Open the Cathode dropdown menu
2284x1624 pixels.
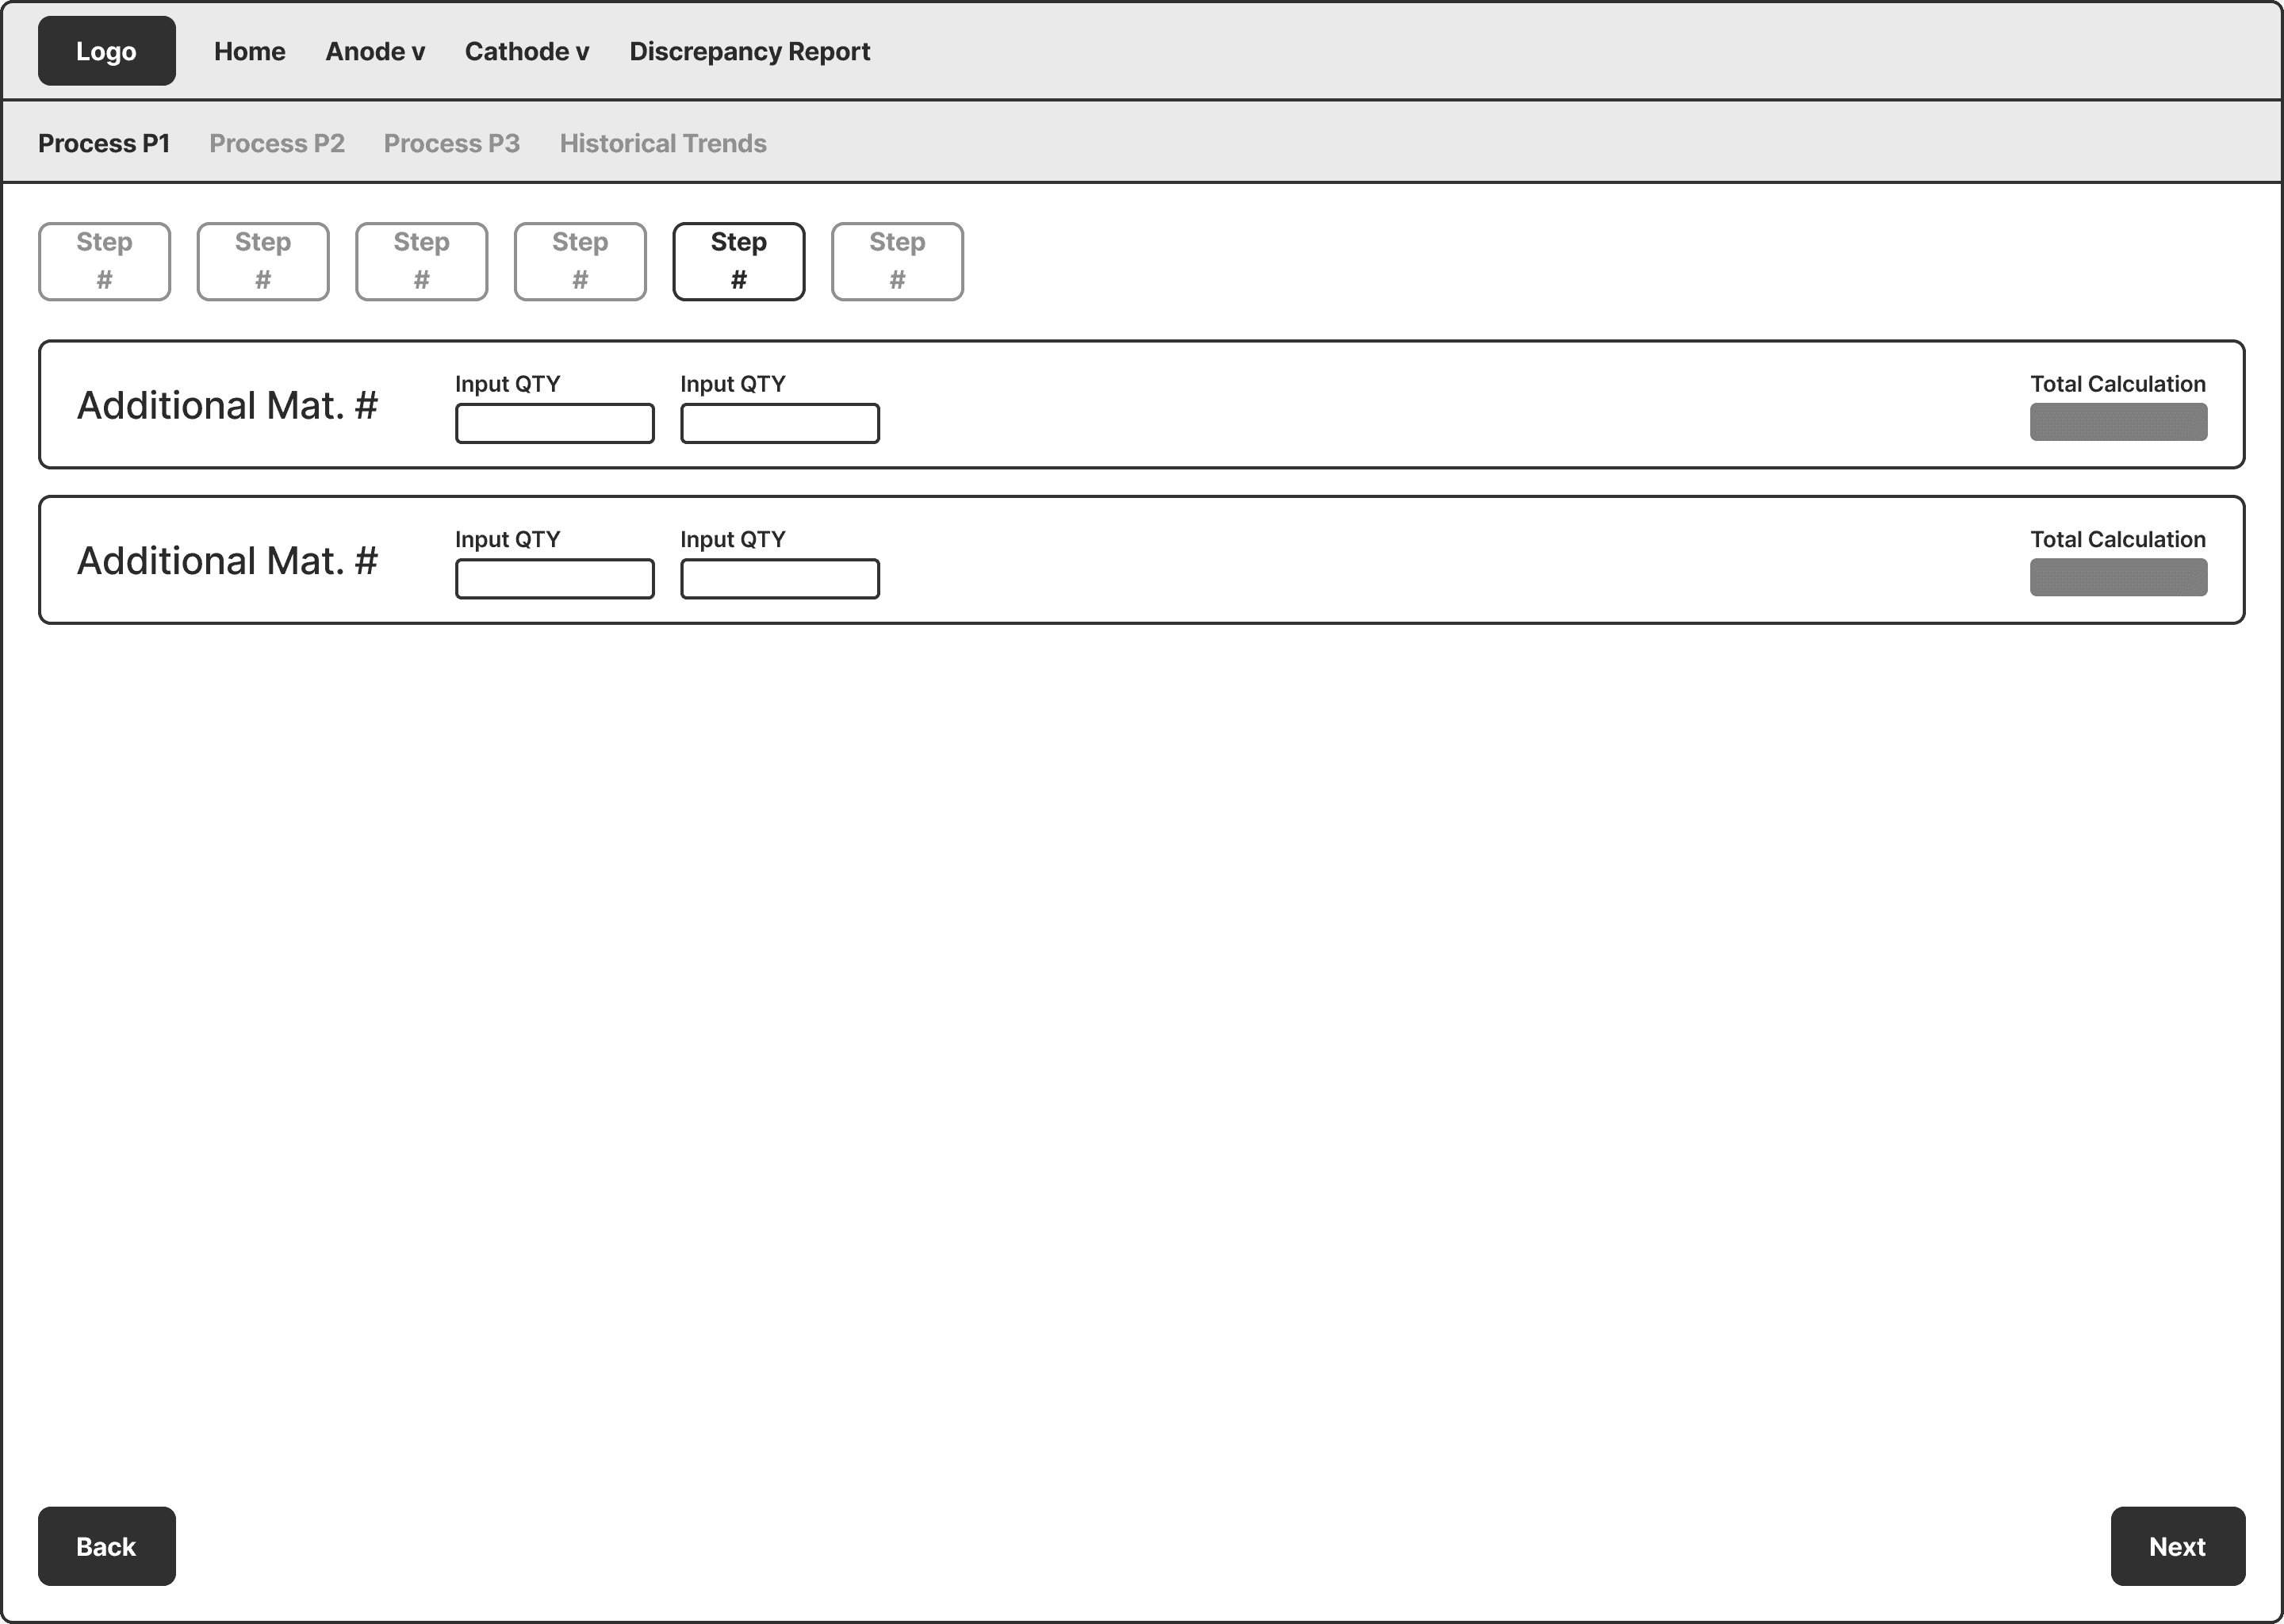(x=526, y=51)
